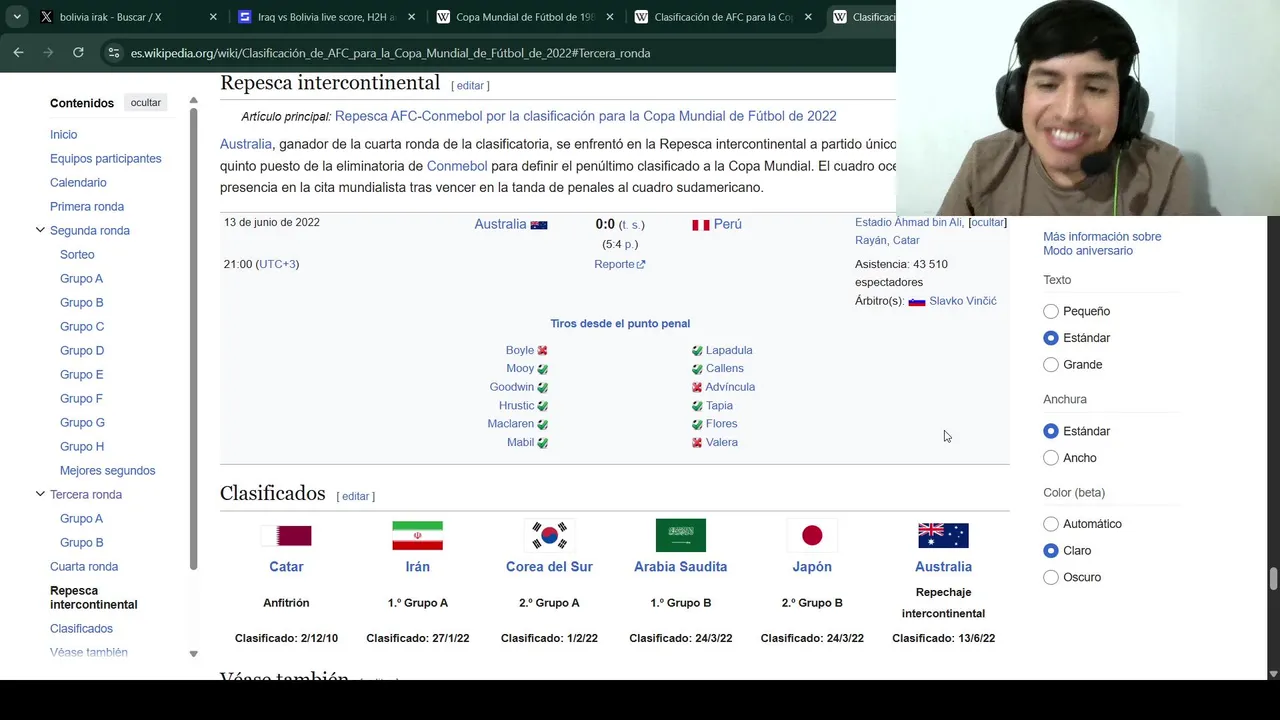Screen dimensions: 1280x720
Task: Click the Peru flag icon in match row
Action: pyautogui.click(x=701, y=225)
